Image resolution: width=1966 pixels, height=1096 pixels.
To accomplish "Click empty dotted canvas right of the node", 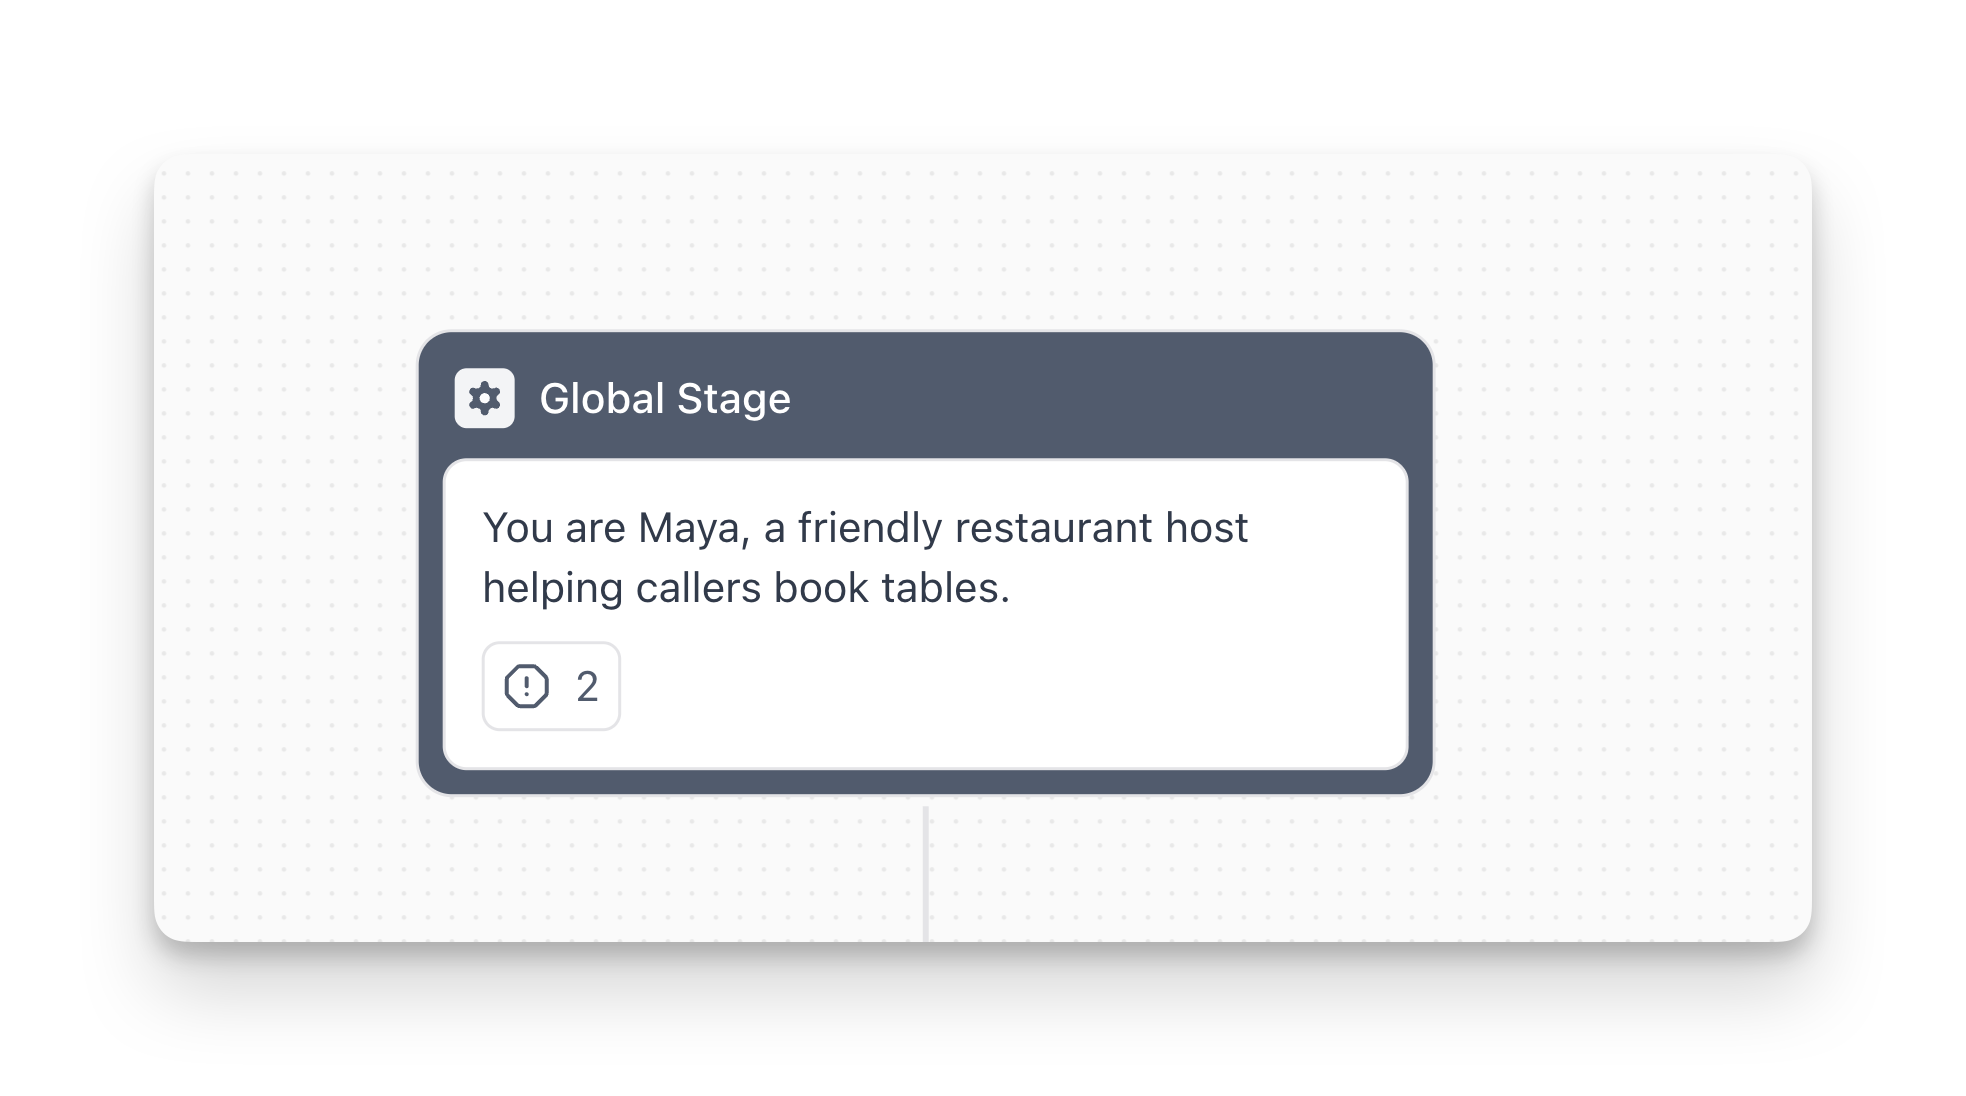I will [1620, 560].
